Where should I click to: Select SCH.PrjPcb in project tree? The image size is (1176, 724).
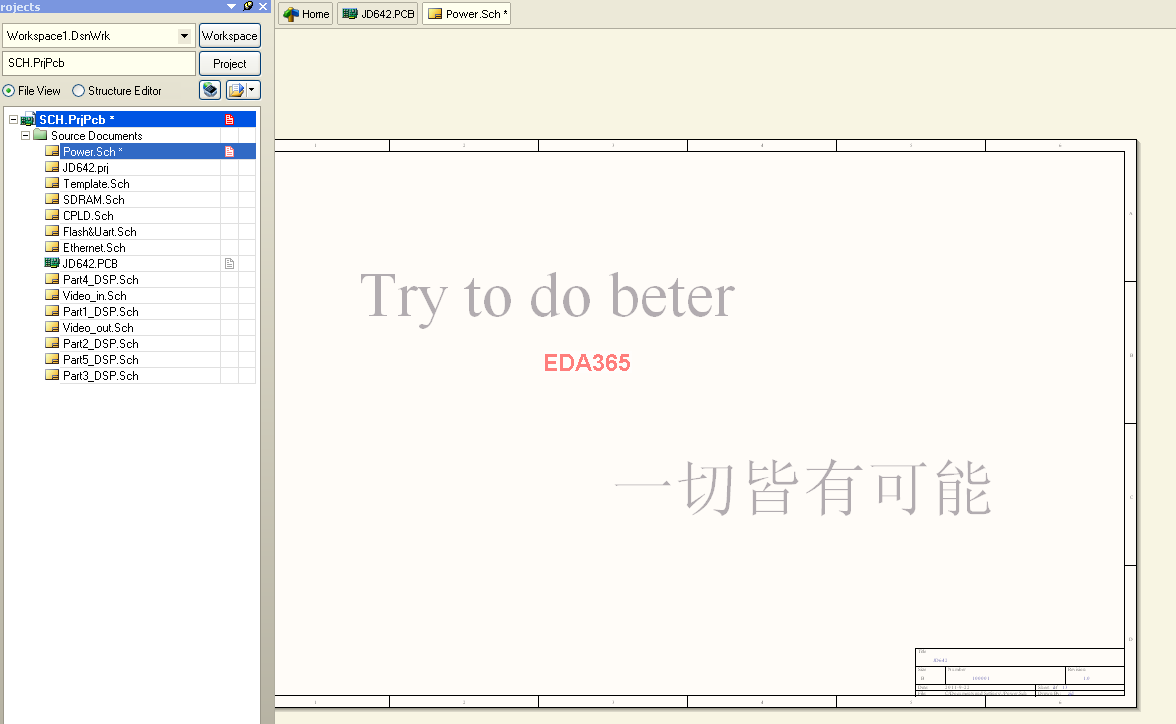point(76,119)
